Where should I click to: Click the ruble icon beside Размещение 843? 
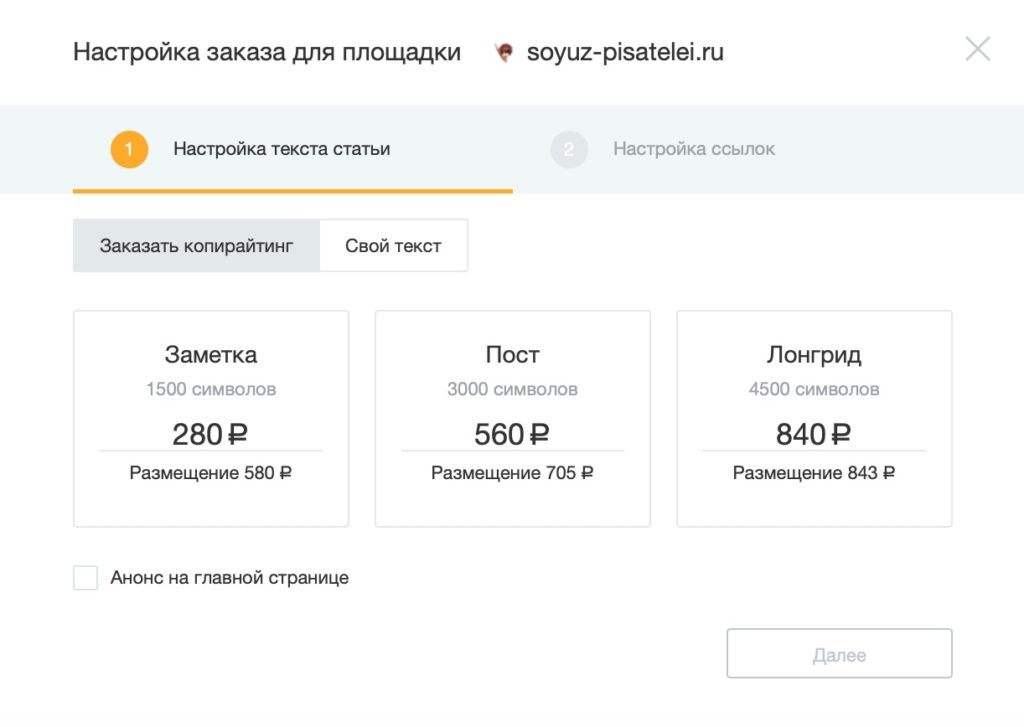[x=889, y=472]
